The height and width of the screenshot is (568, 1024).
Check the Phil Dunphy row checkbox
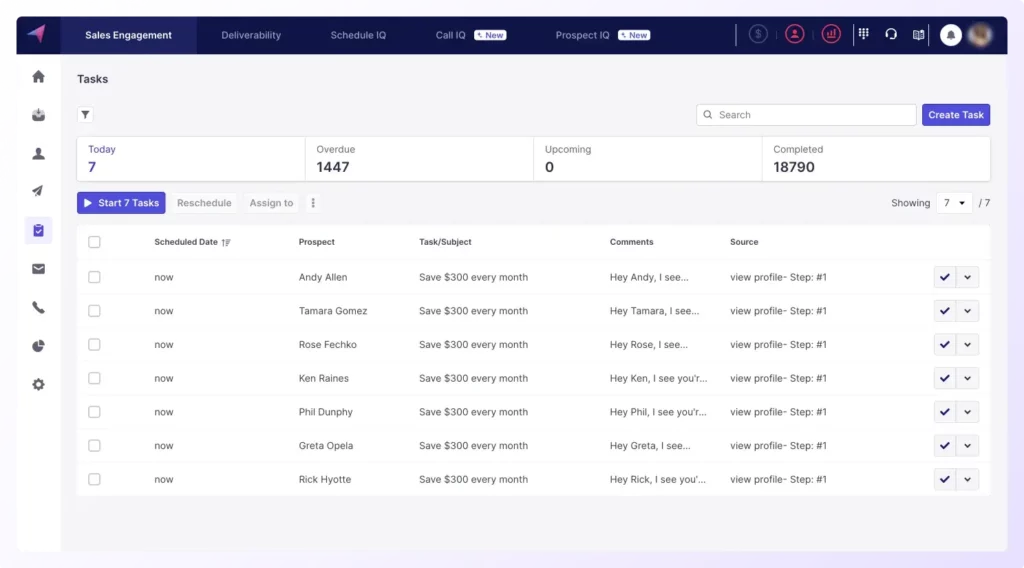(x=94, y=412)
